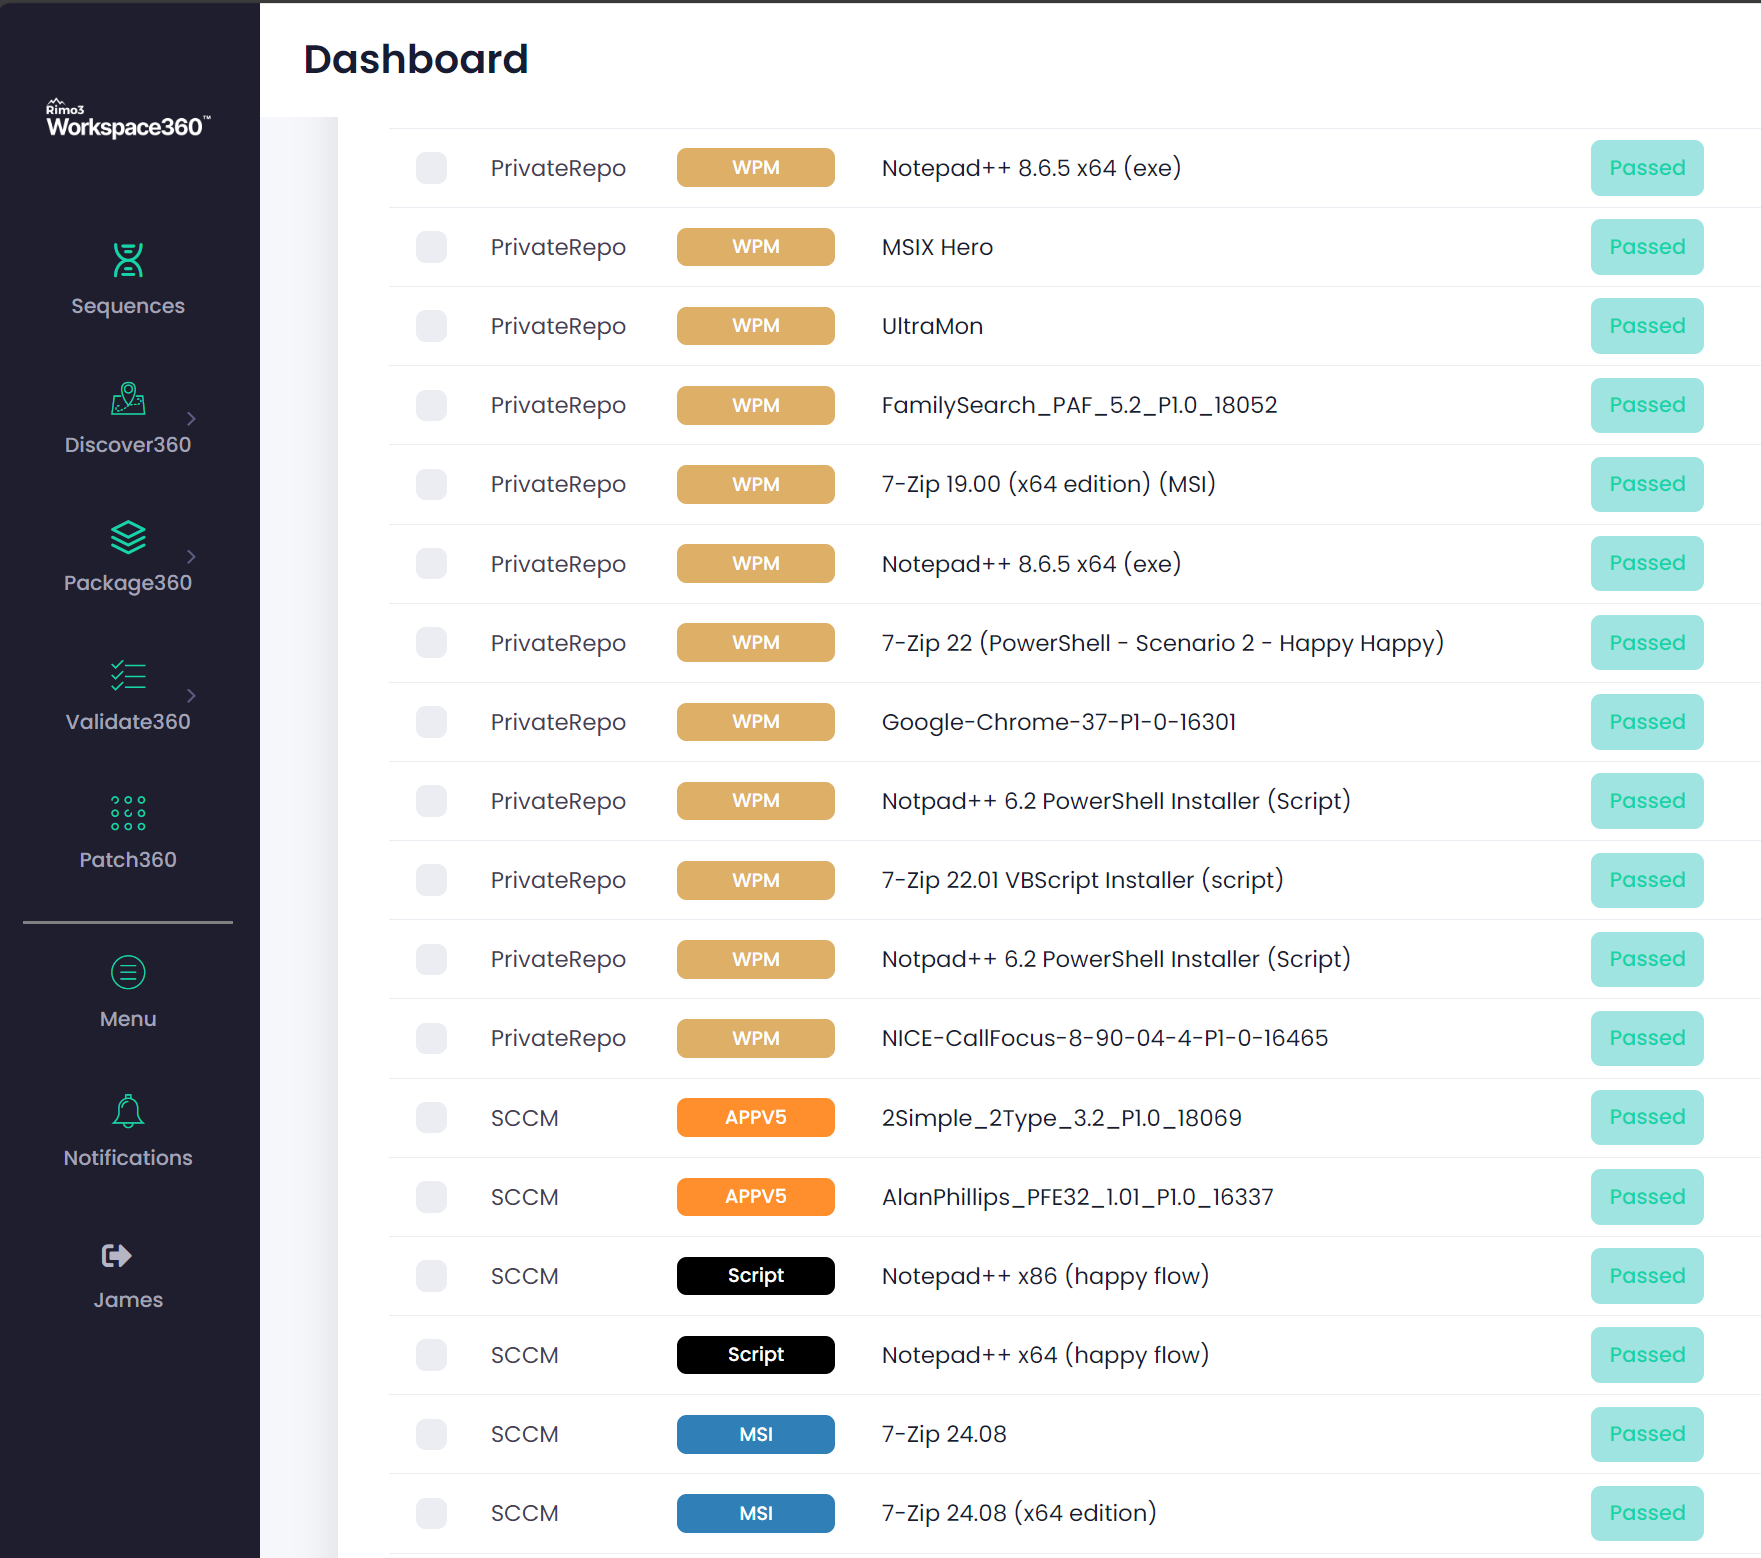
Task: Click PrivateRepo source in UltraMon row
Action: coord(558,326)
